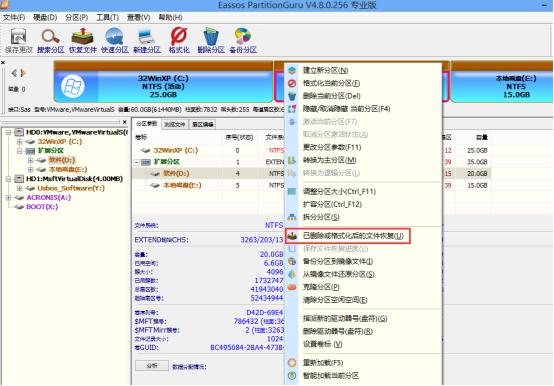Image resolution: width=554 pixels, height=386 pixels.
Task: Click the 备份分区 (Backup partition) toolbar icon
Action: (243, 40)
